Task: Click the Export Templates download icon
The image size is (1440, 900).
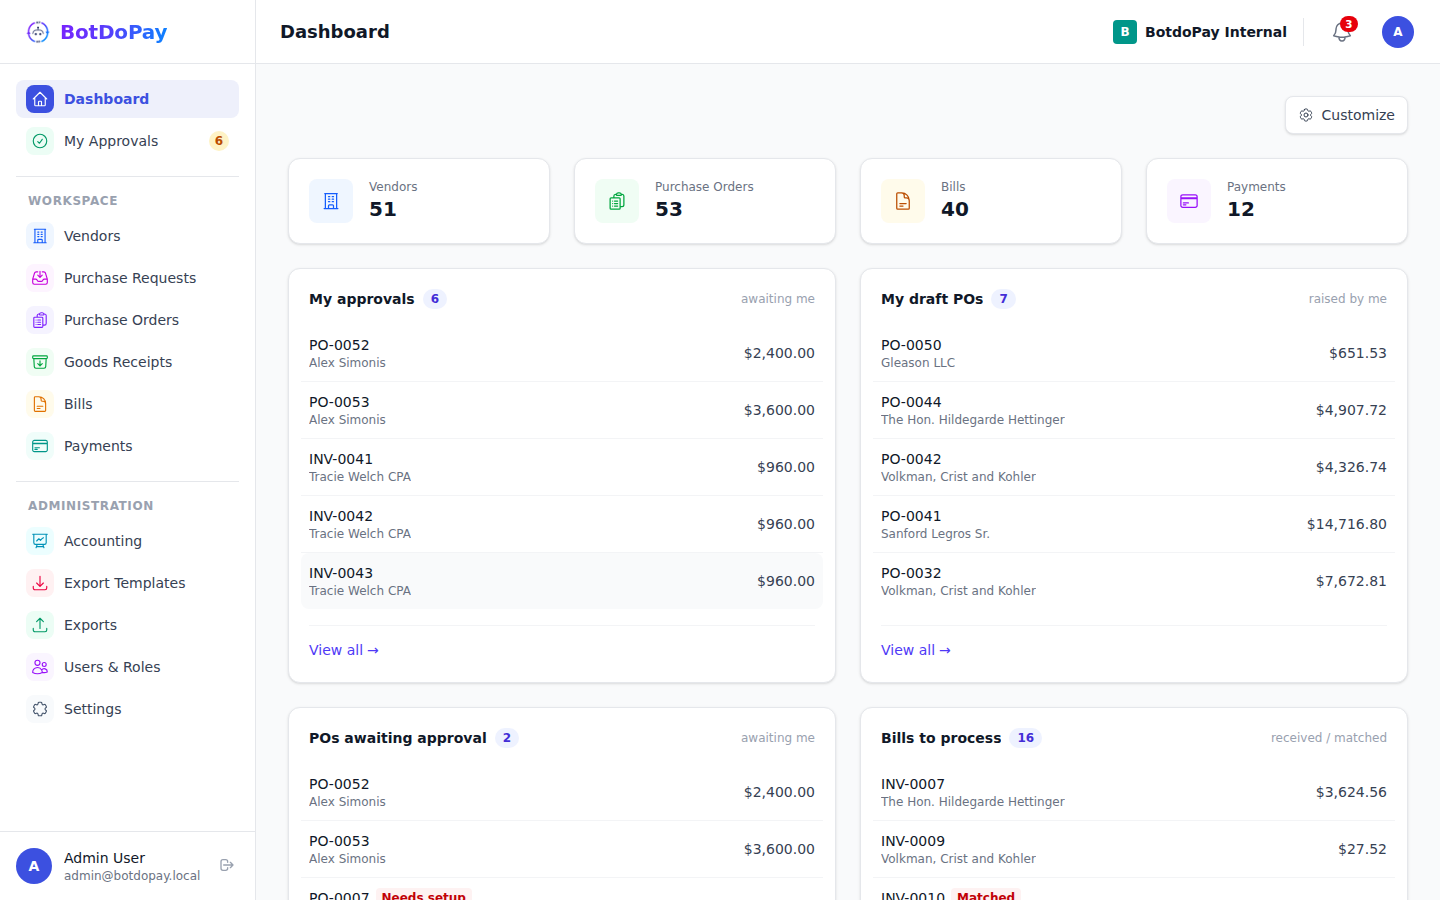Action: point(40,583)
